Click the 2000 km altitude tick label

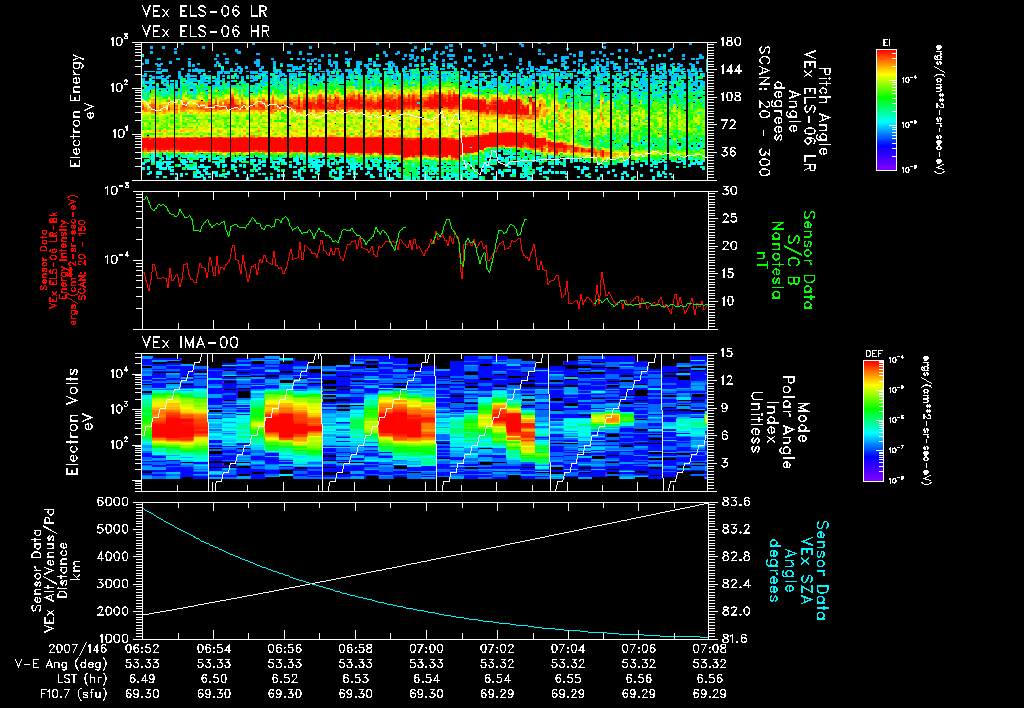tap(112, 611)
